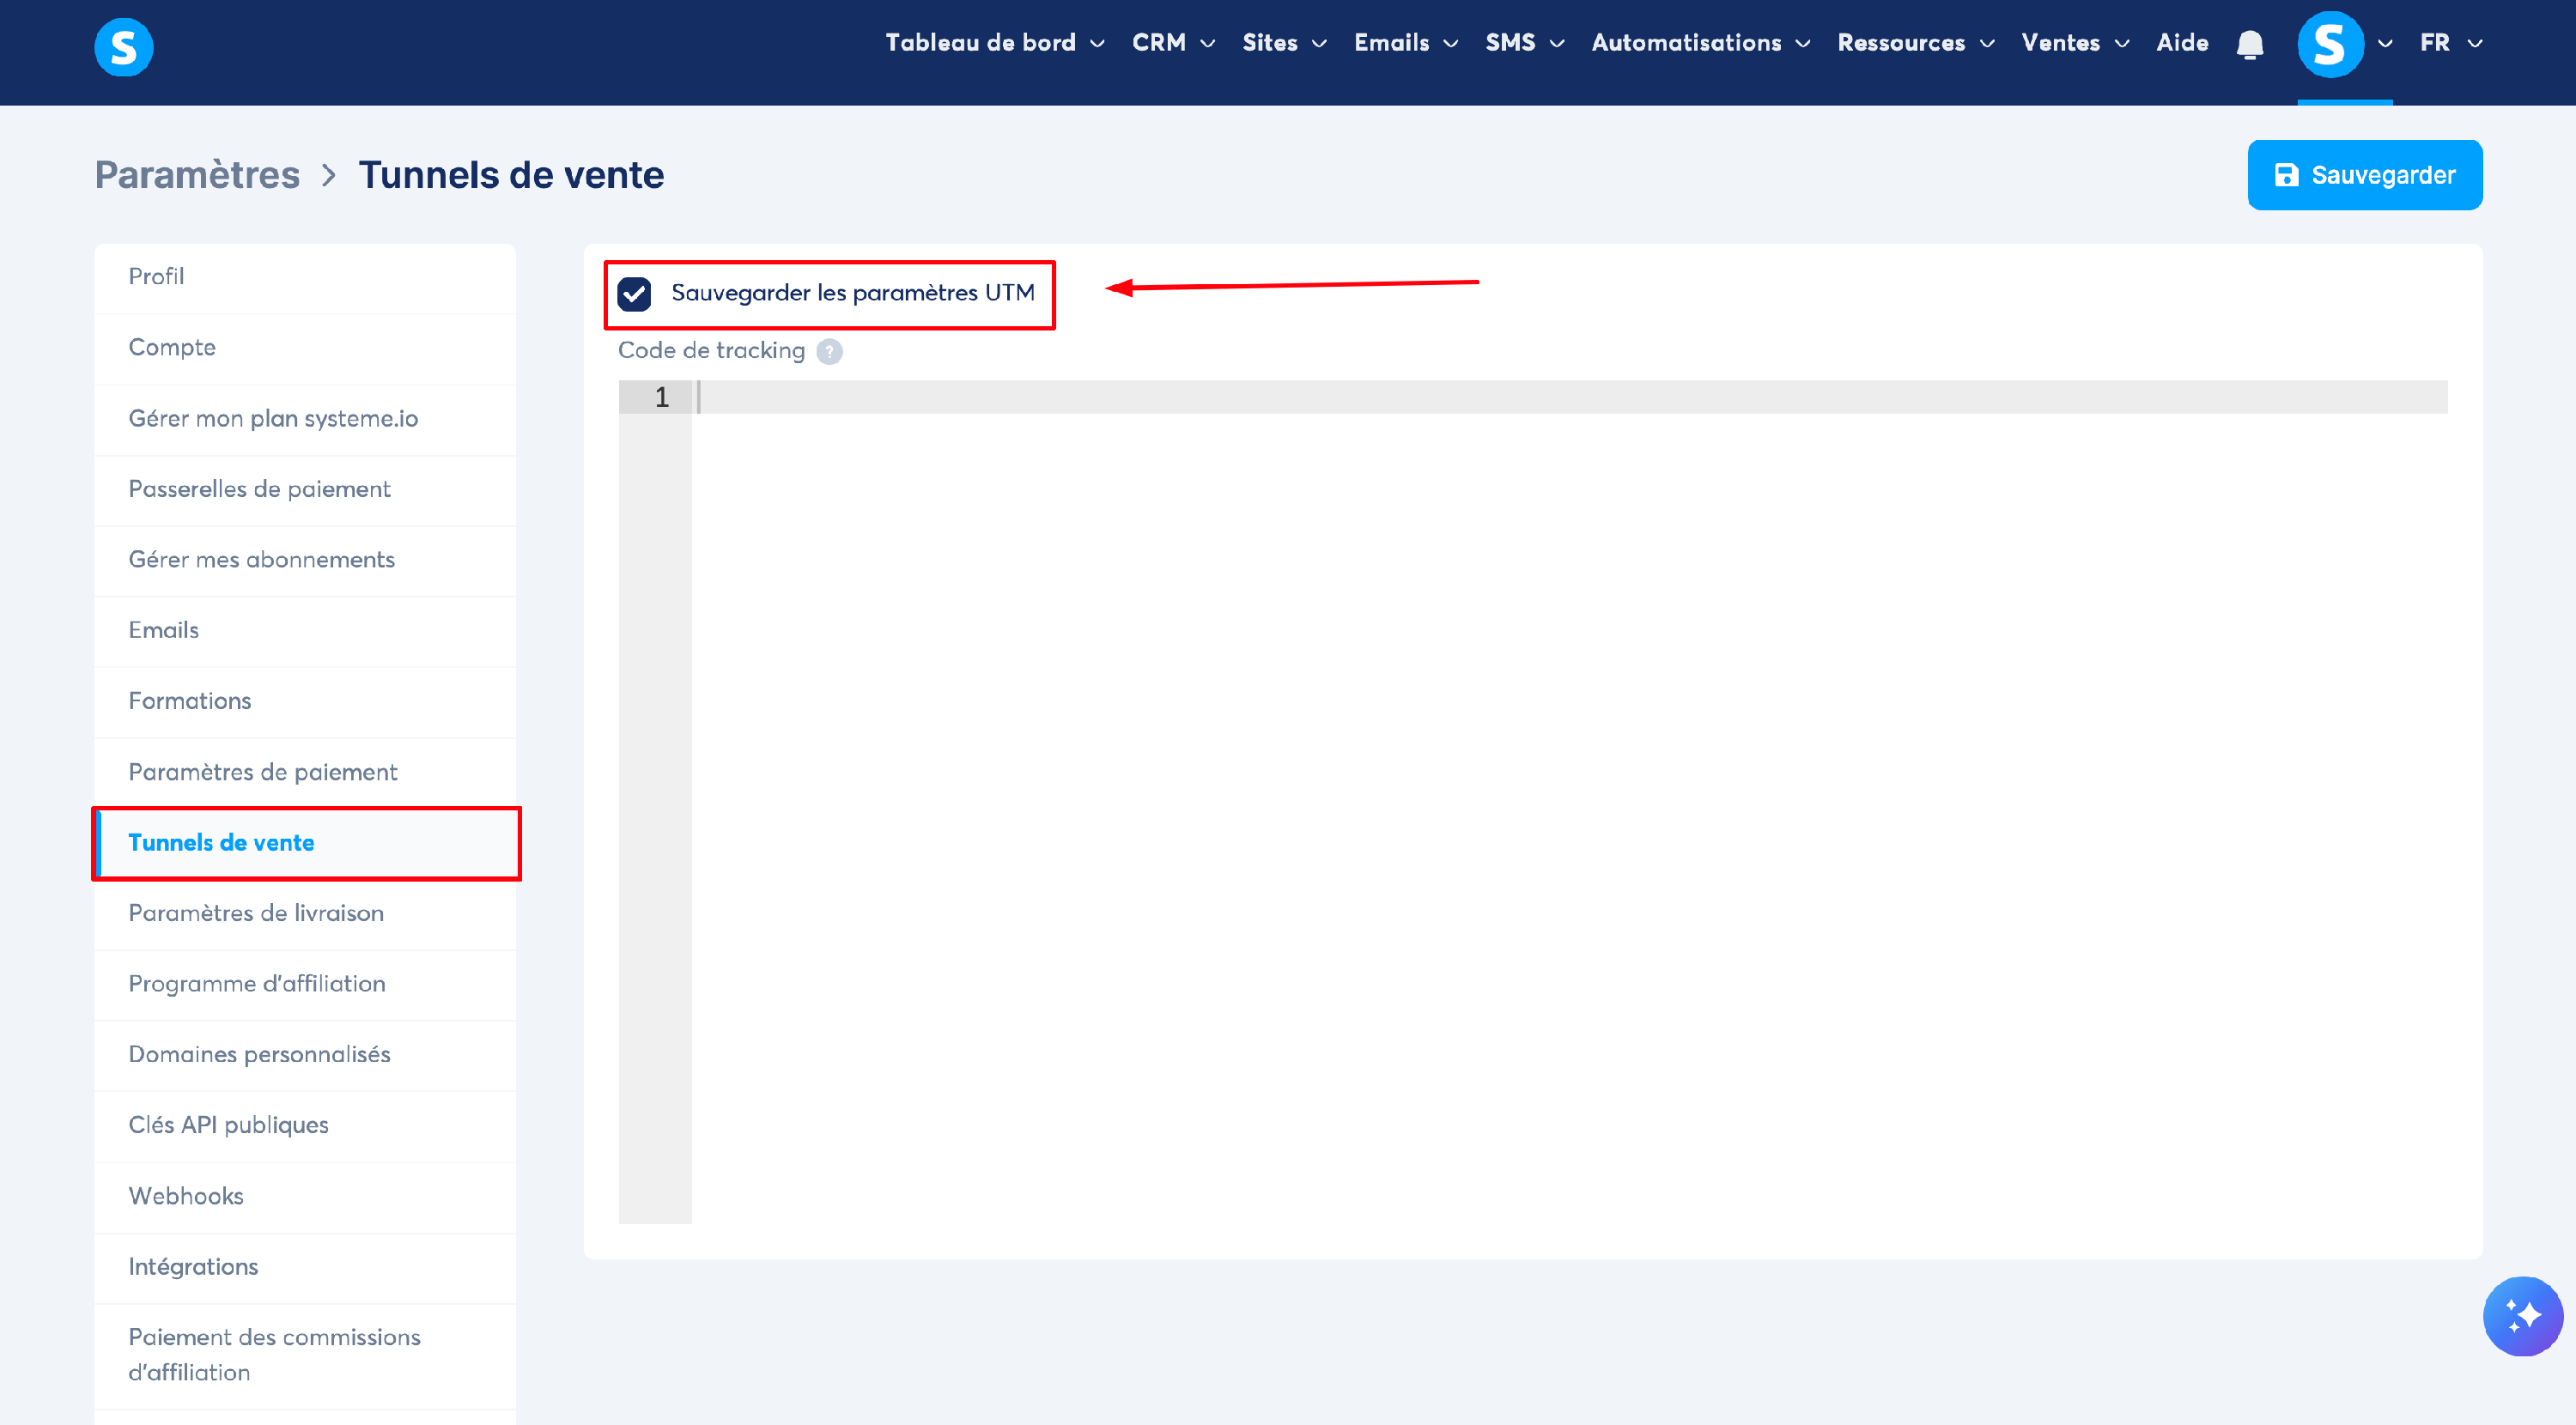Open the AI assistant sparkle button

point(2522,1315)
